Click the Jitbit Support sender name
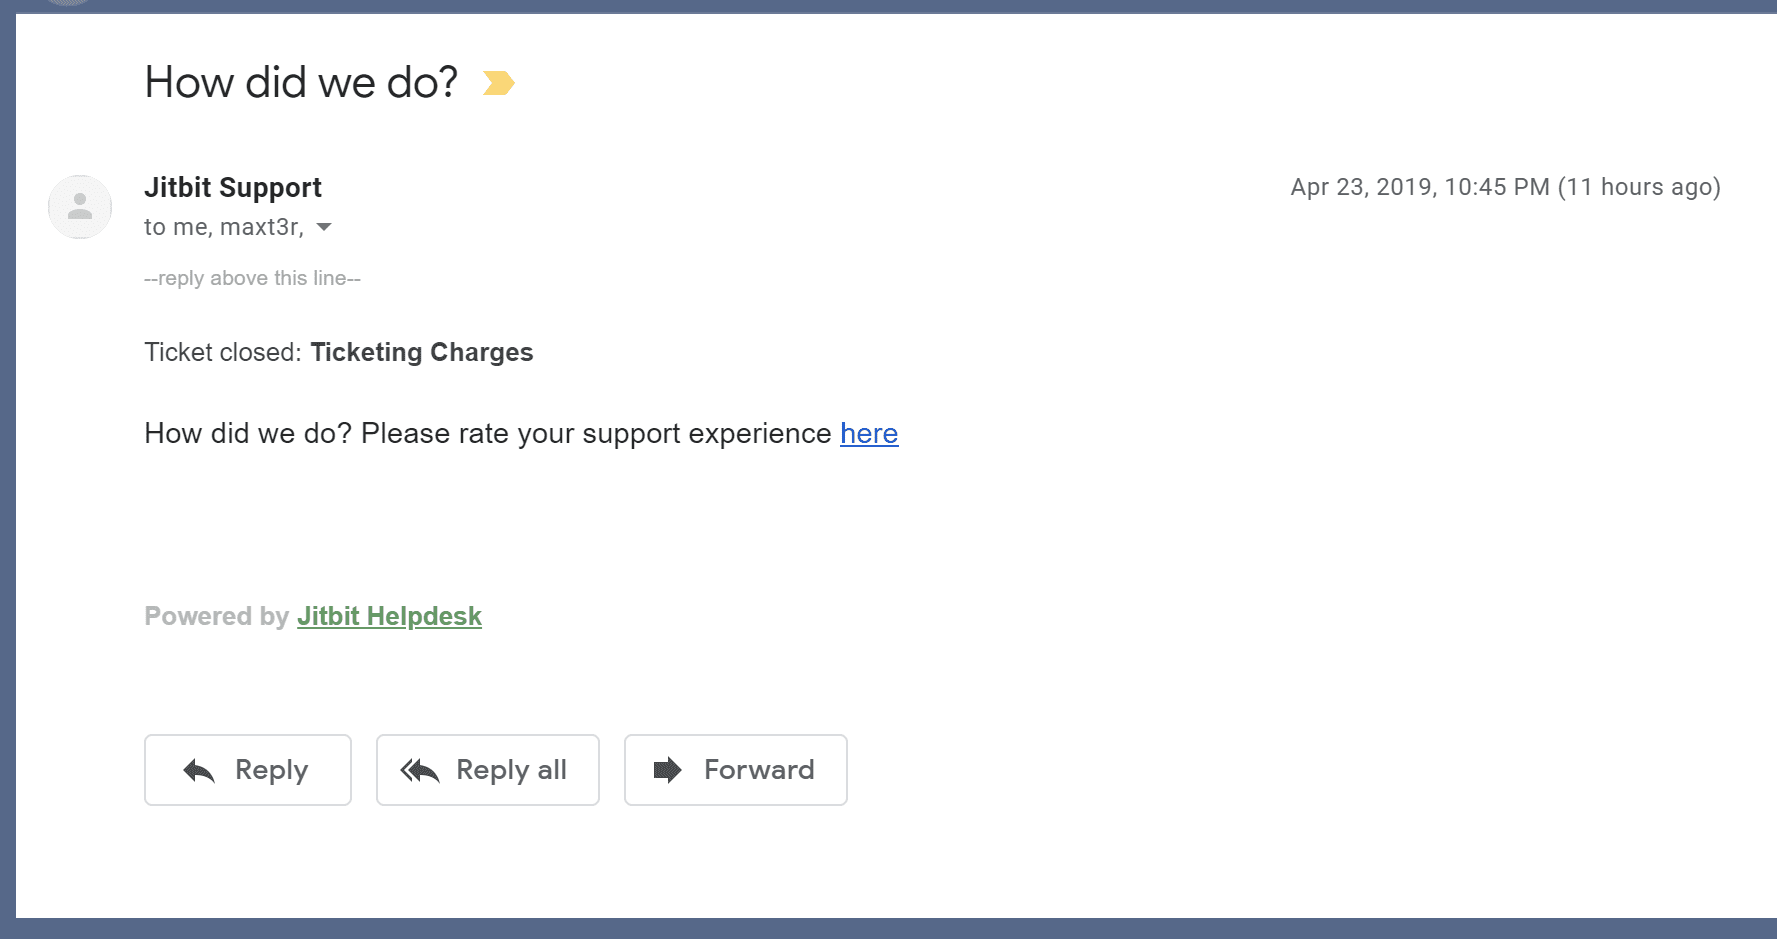 pyautogui.click(x=233, y=187)
